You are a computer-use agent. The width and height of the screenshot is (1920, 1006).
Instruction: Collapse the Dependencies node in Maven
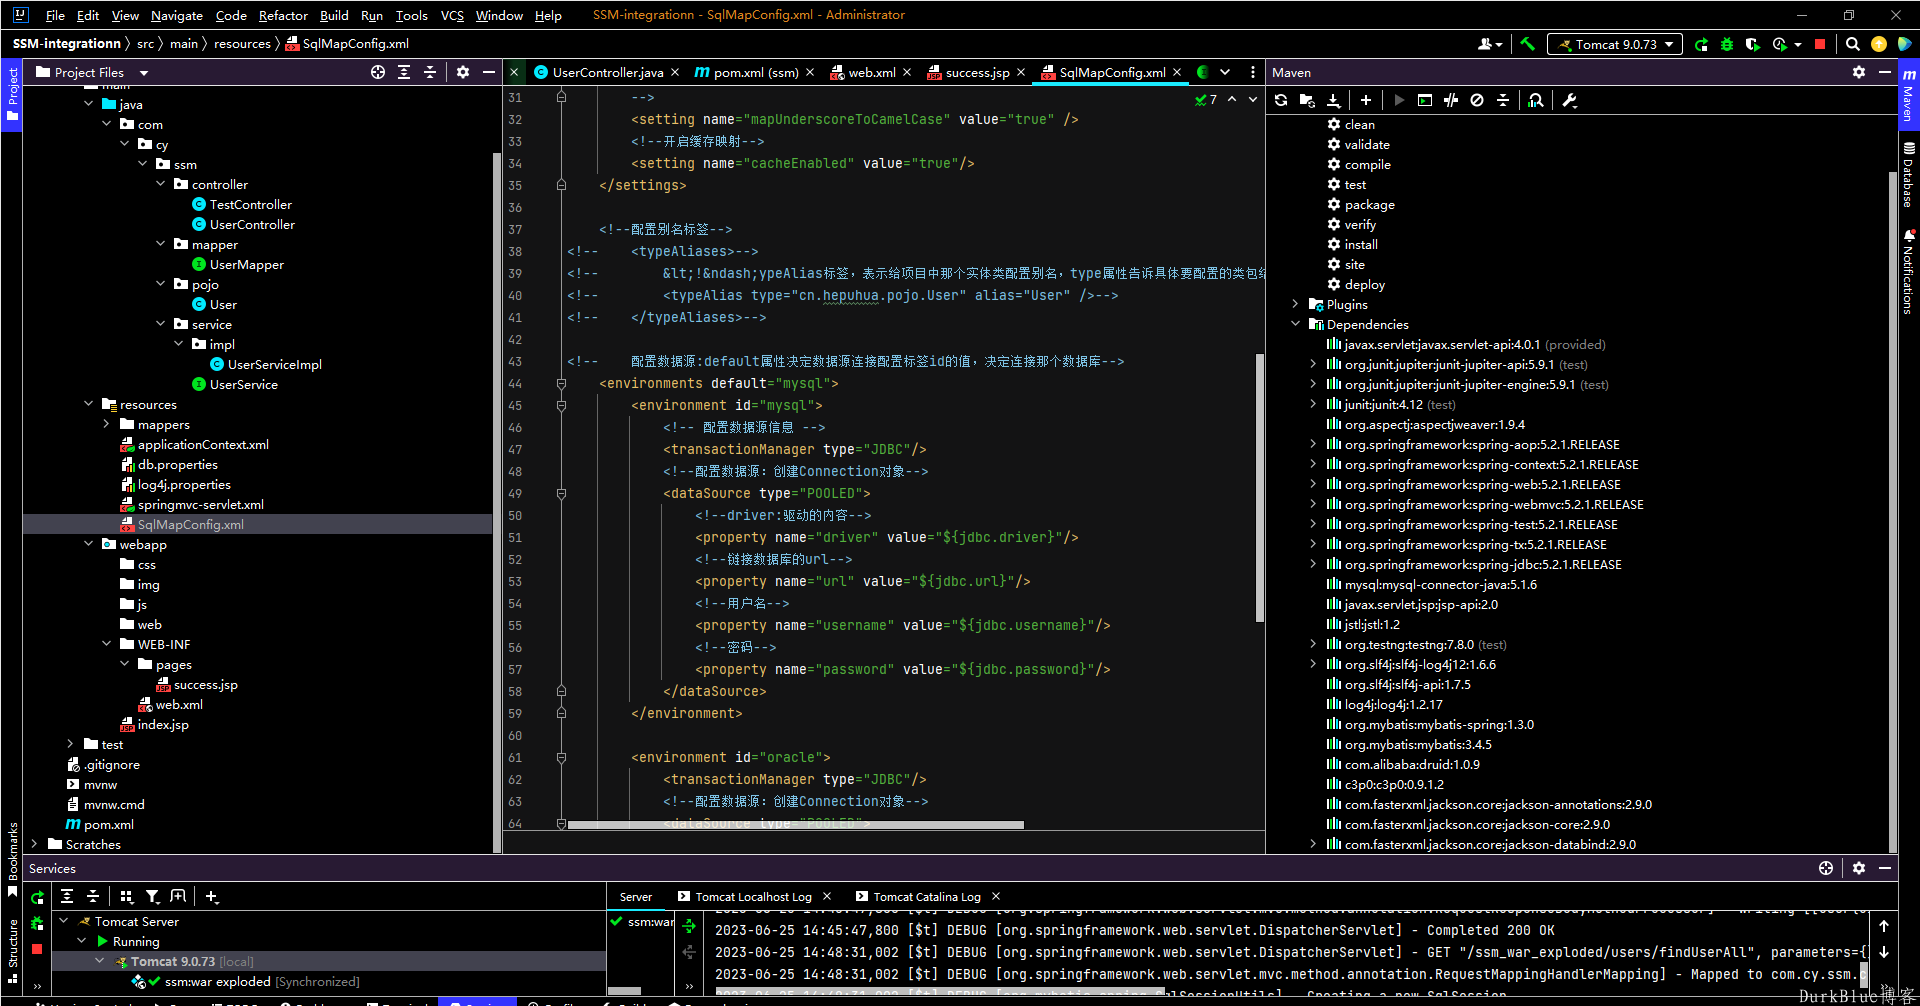tap(1296, 324)
